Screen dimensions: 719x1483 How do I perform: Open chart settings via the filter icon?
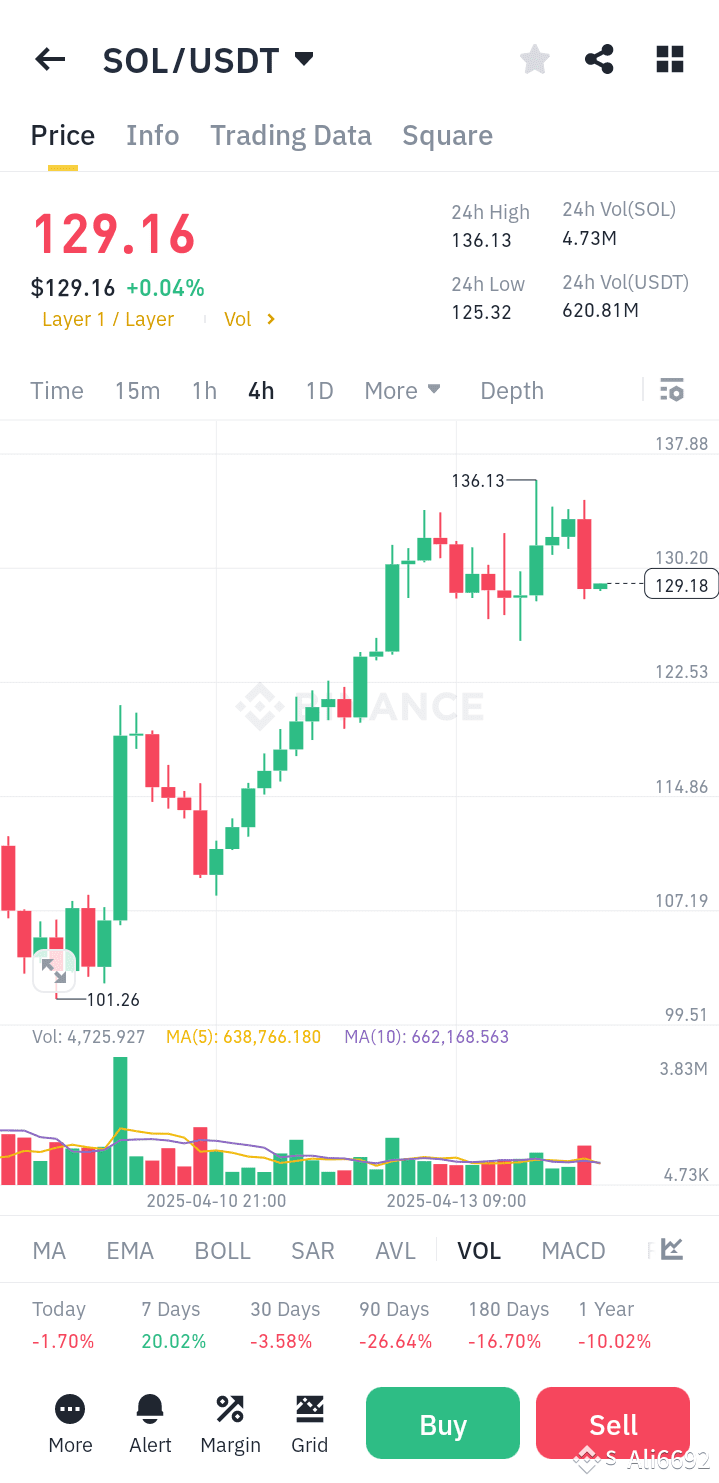[672, 390]
